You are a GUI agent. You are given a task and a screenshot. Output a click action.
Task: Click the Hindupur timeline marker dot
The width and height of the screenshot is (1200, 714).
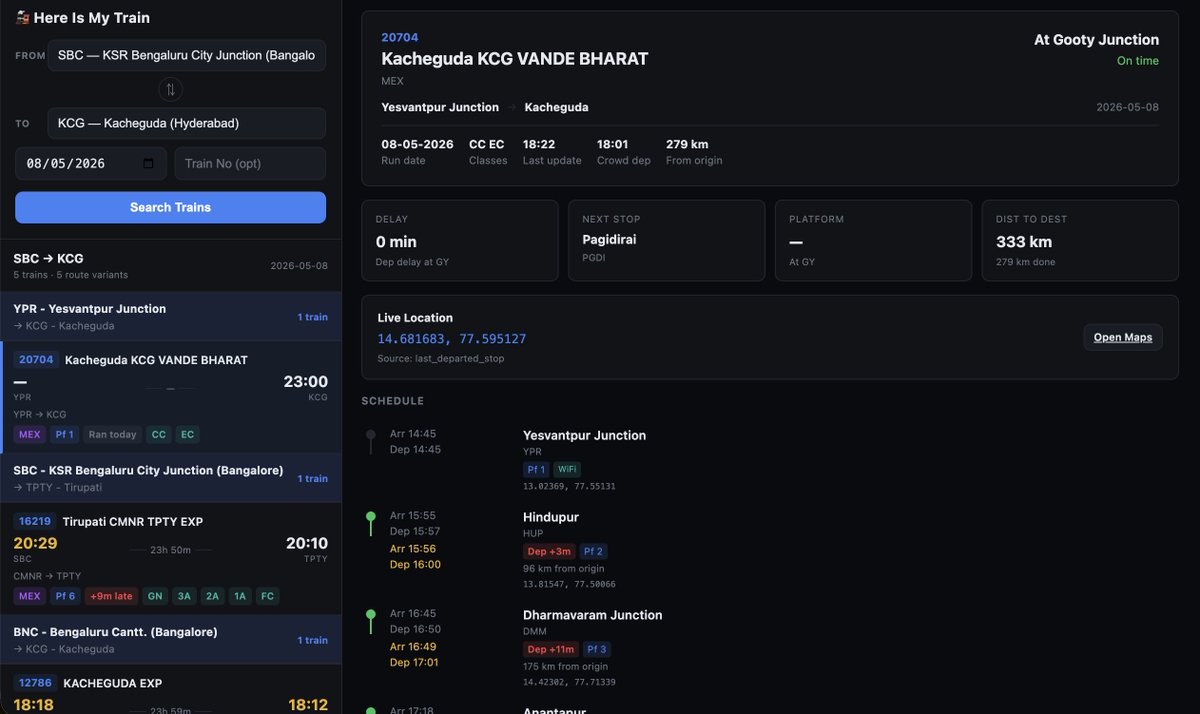click(371, 516)
